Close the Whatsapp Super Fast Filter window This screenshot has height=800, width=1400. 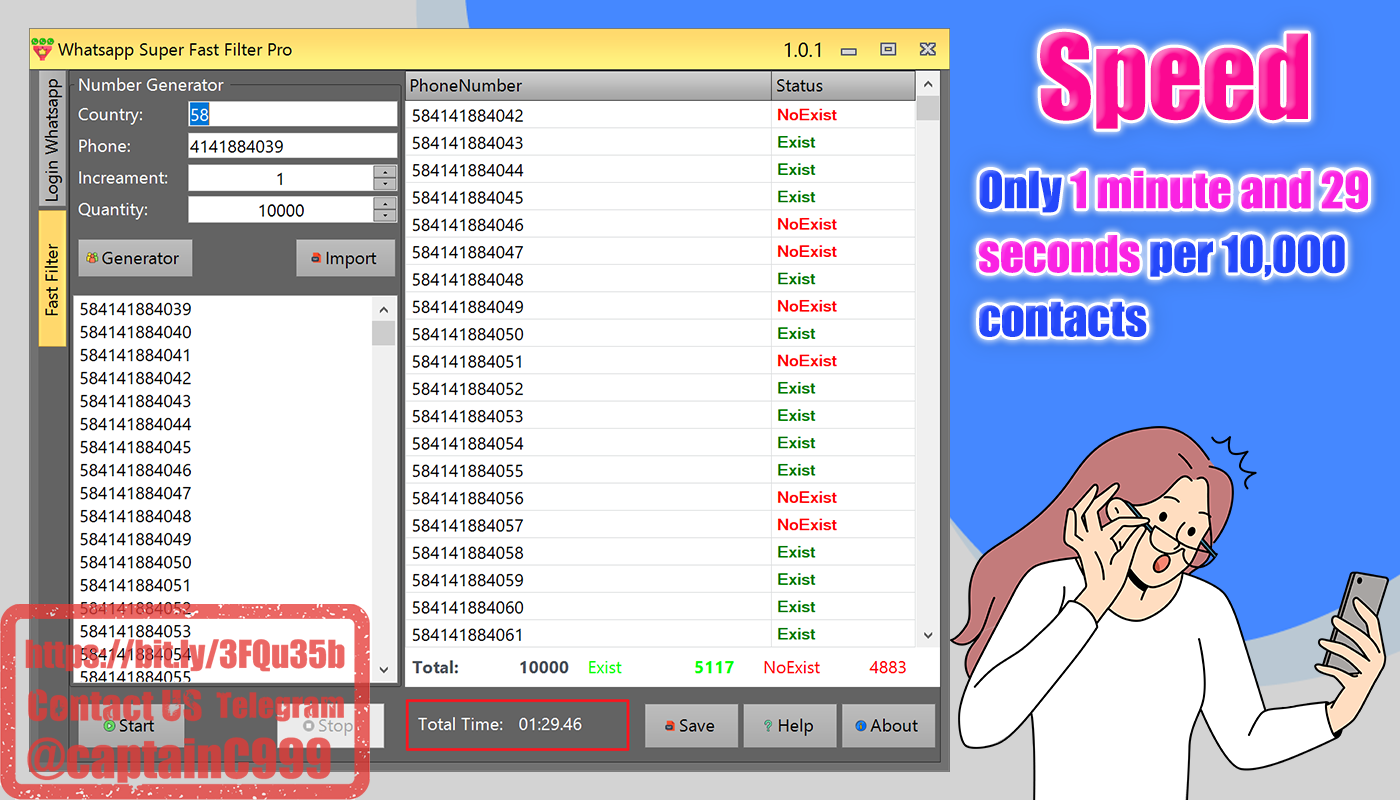[x=927, y=49]
